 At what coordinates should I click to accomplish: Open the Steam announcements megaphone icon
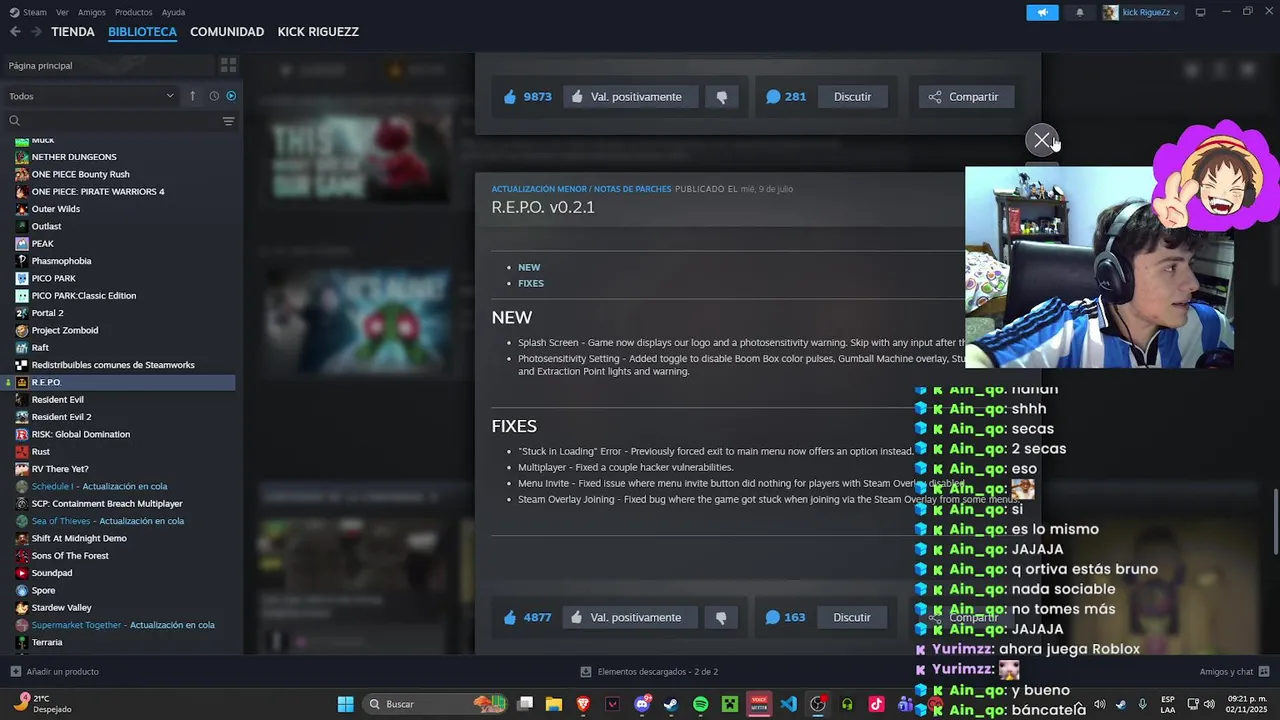point(1042,12)
